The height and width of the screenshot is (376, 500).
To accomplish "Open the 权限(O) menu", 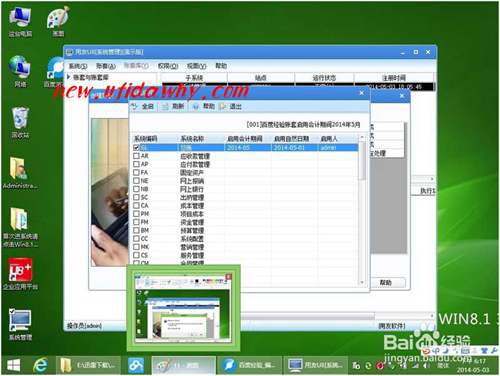I will pyautogui.click(x=168, y=66).
